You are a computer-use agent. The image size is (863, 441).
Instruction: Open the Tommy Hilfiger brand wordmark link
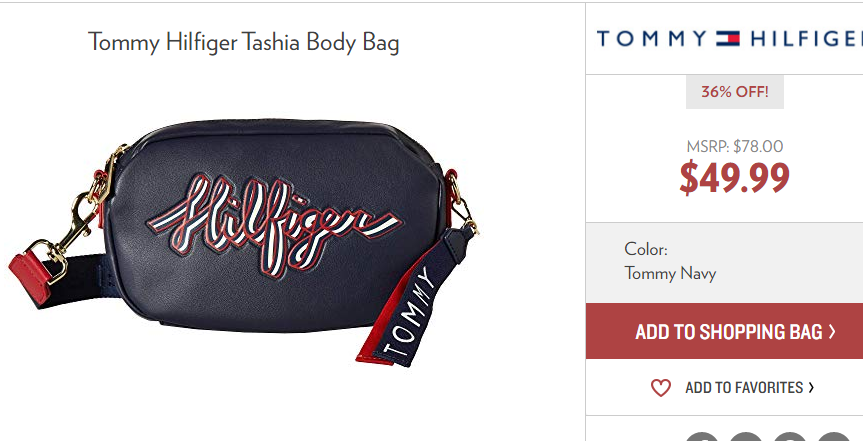730,39
